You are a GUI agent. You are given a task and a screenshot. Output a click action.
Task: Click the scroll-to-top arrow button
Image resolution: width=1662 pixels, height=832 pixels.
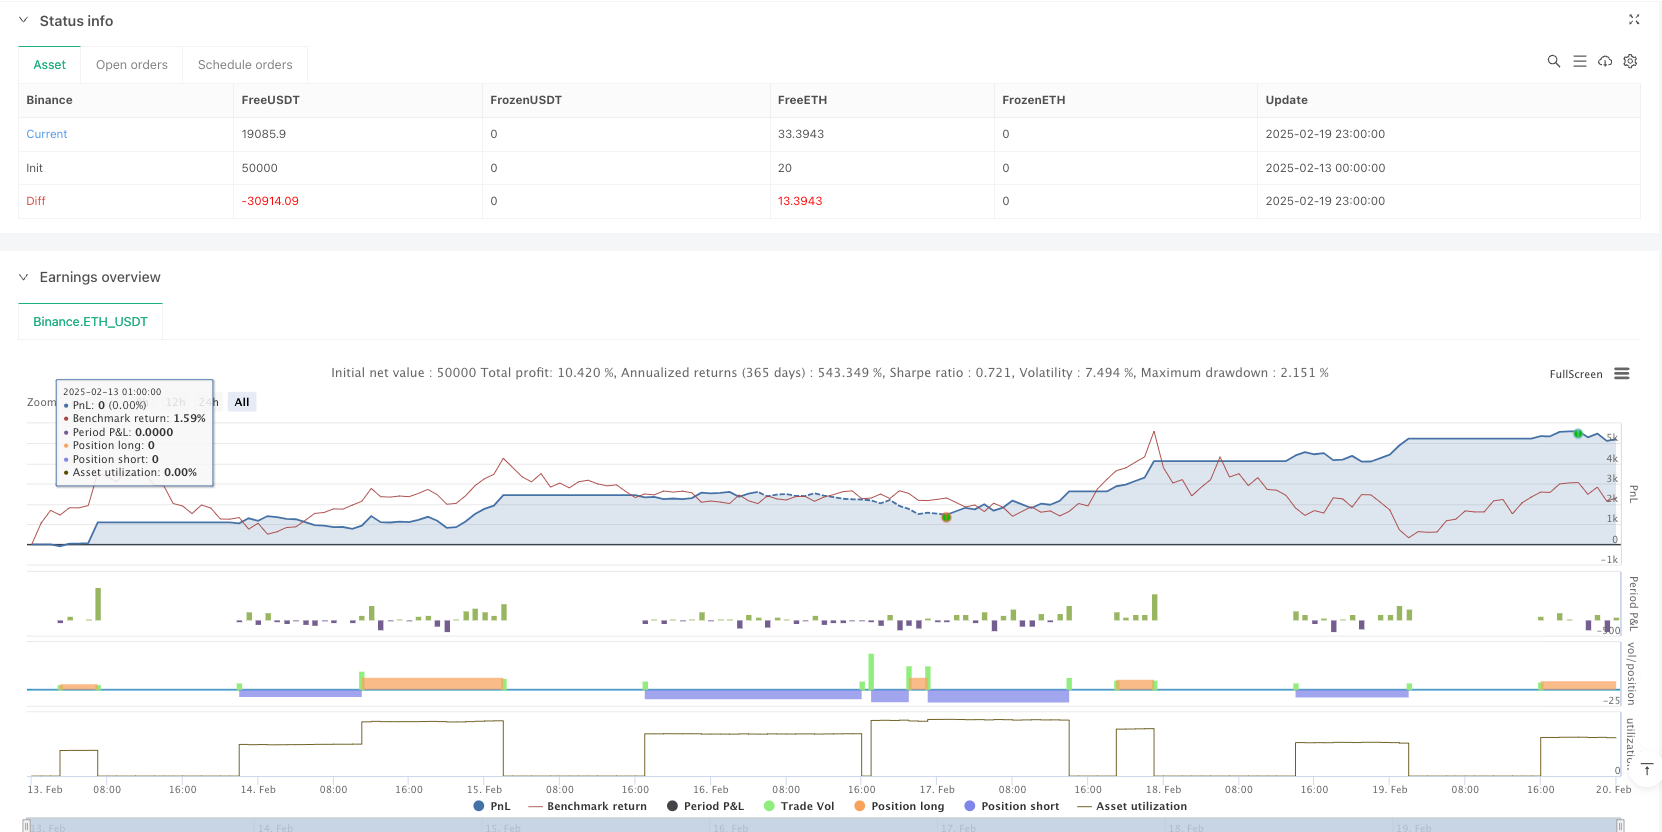click(x=1647, y=769)
